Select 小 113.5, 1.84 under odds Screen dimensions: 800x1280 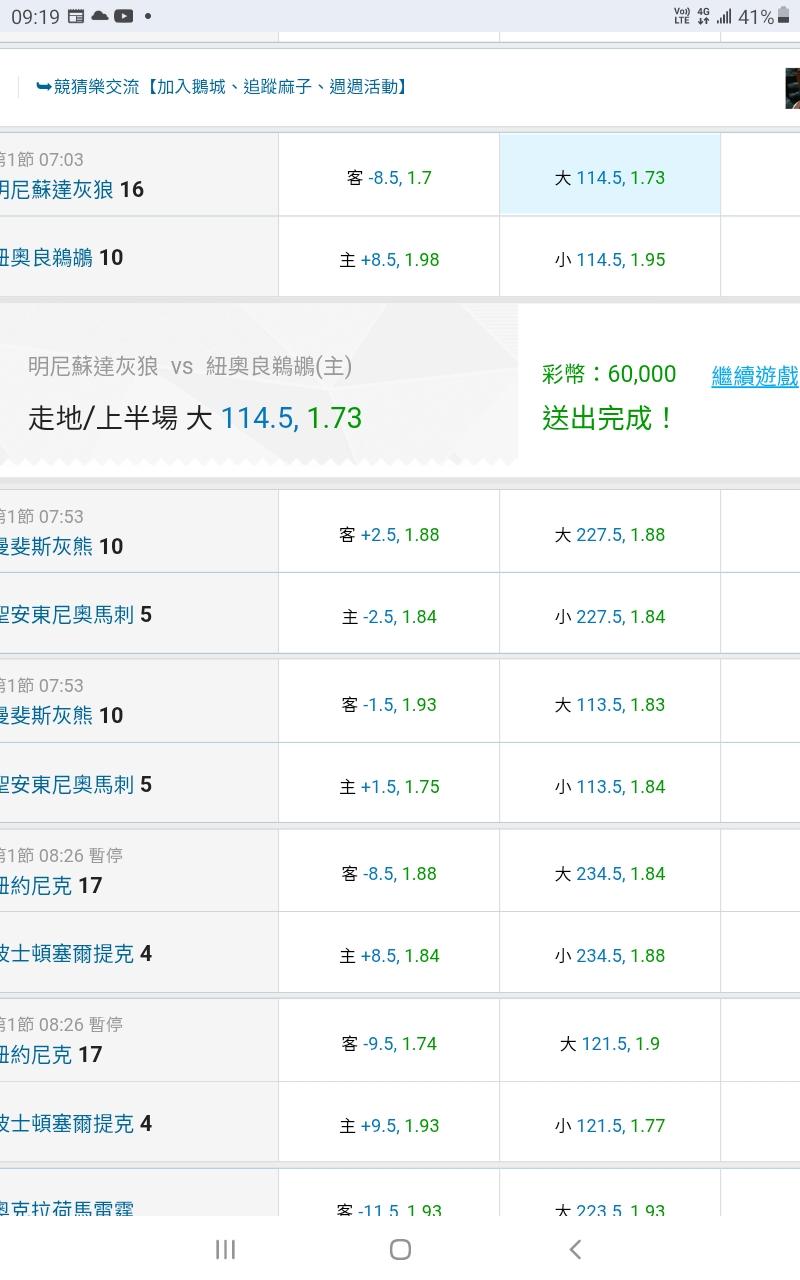click(x=609, y=786)
